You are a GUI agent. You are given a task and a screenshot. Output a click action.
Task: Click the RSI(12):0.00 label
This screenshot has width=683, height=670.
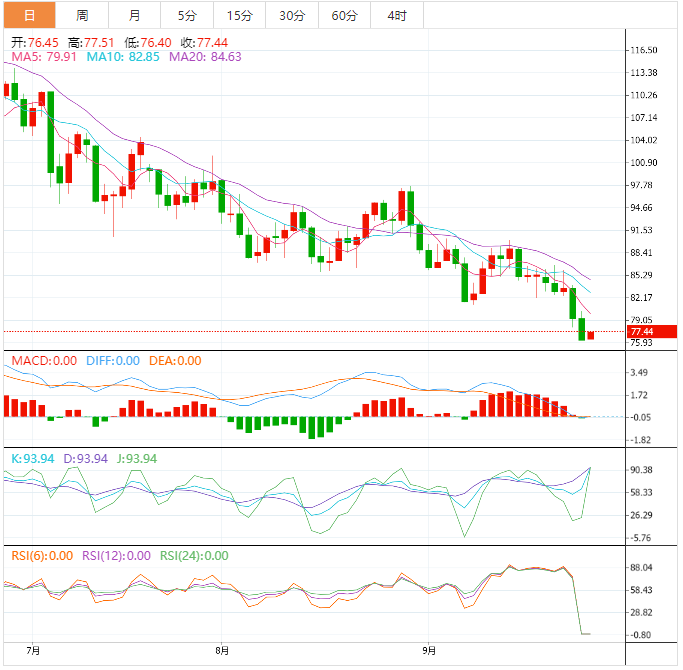point(116,556)
